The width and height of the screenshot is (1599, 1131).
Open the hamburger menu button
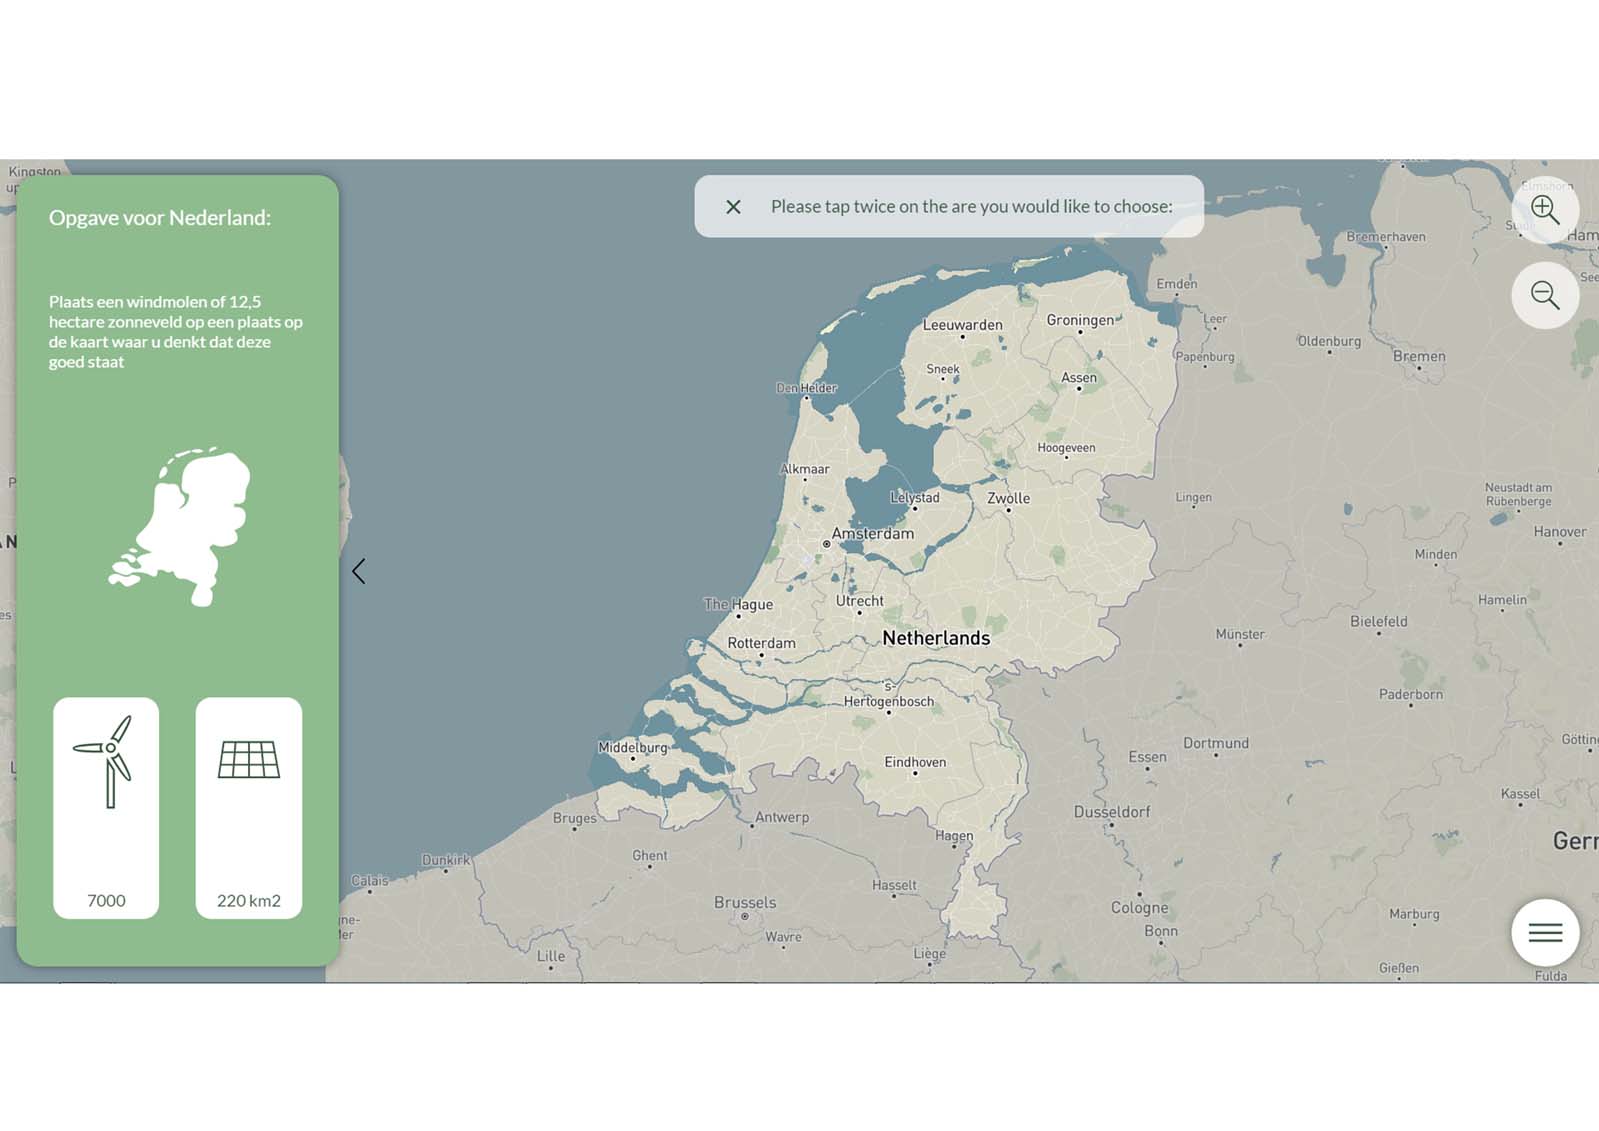(x=1545, y=933)
